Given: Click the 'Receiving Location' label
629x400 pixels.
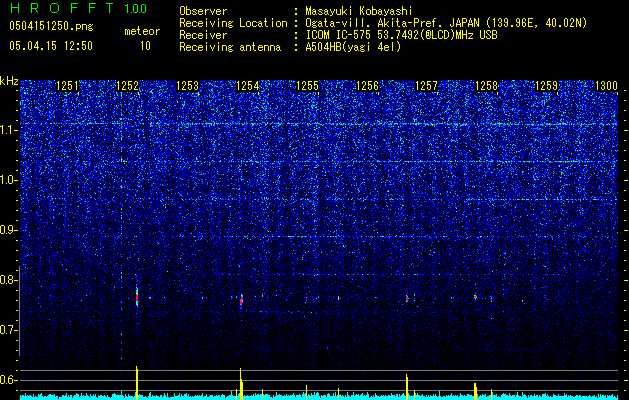Looking at the screenshot, I should [x=233, y=23].
